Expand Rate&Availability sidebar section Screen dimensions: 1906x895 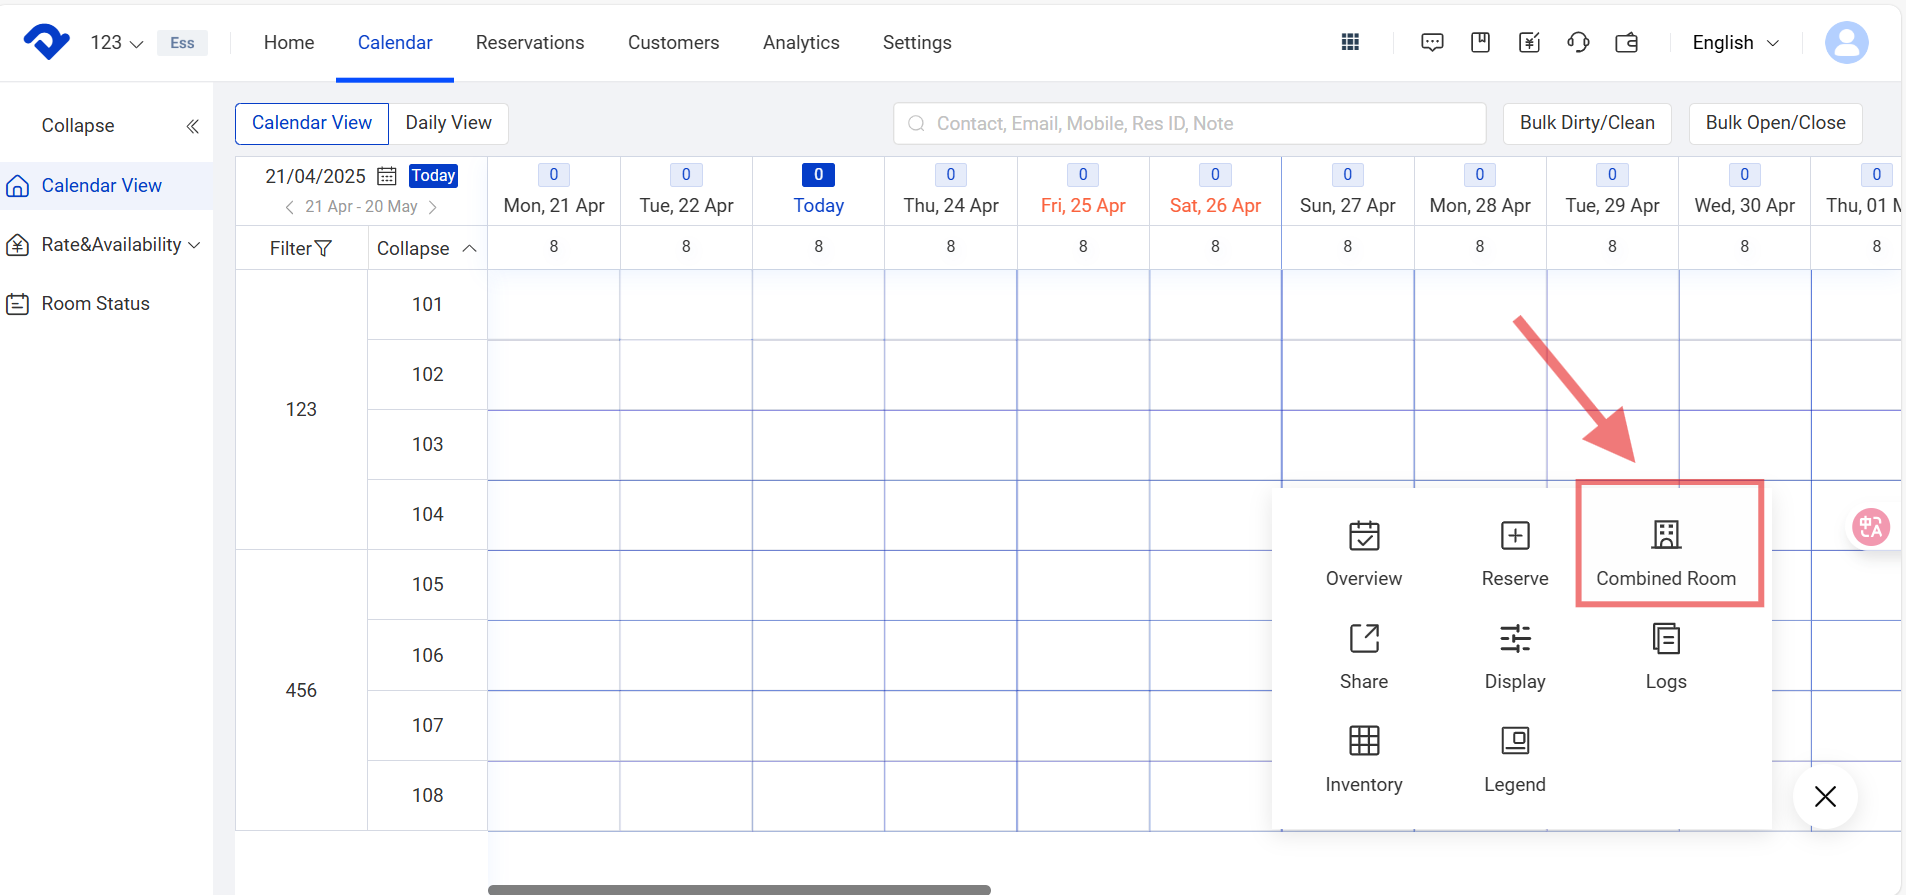click(x=111, y=245)
